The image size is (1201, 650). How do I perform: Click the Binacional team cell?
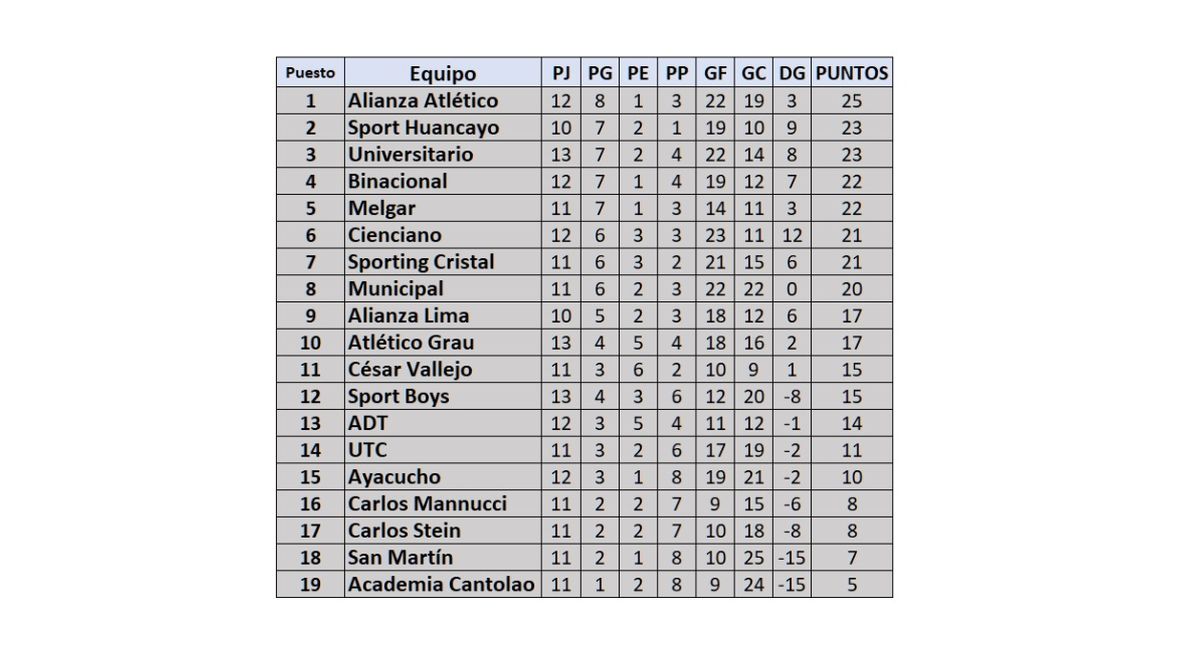(398, 181)
